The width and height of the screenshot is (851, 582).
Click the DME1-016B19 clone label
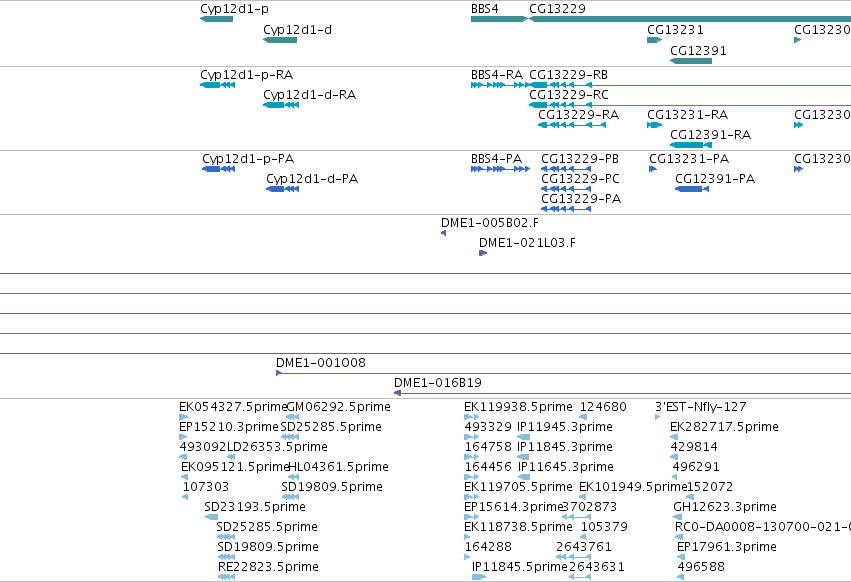[437, 383]
